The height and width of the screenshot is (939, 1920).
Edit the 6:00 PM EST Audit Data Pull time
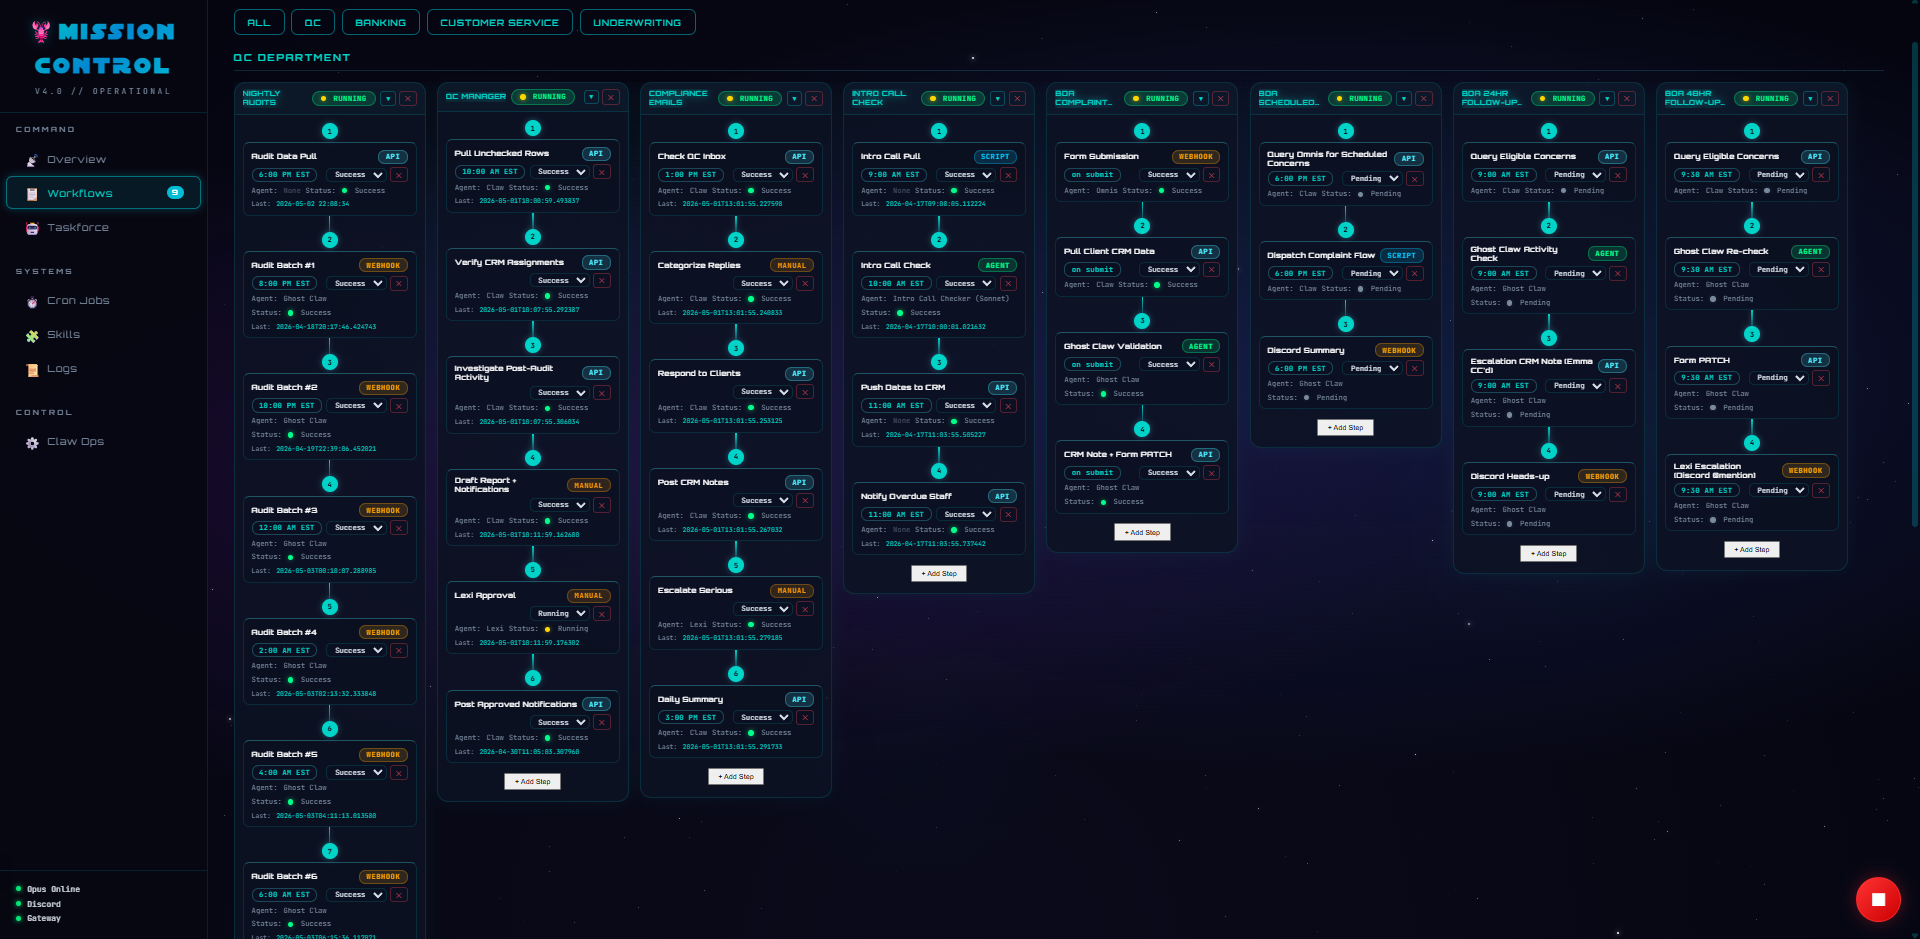pyautogui.click(x=285, y=175)
